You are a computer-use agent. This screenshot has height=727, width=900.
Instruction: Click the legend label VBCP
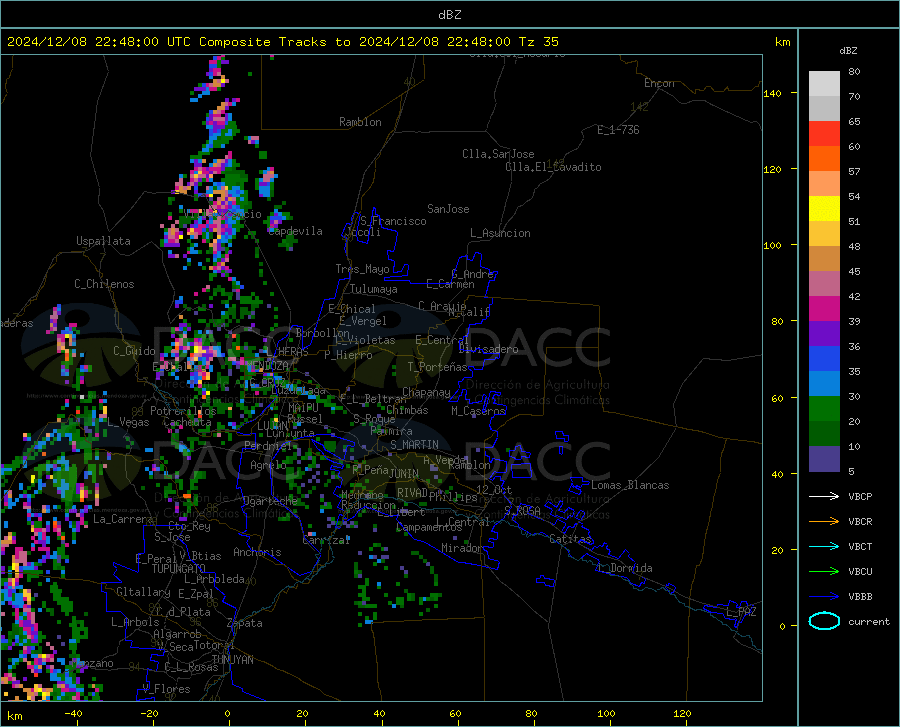(x=860, y=496)
